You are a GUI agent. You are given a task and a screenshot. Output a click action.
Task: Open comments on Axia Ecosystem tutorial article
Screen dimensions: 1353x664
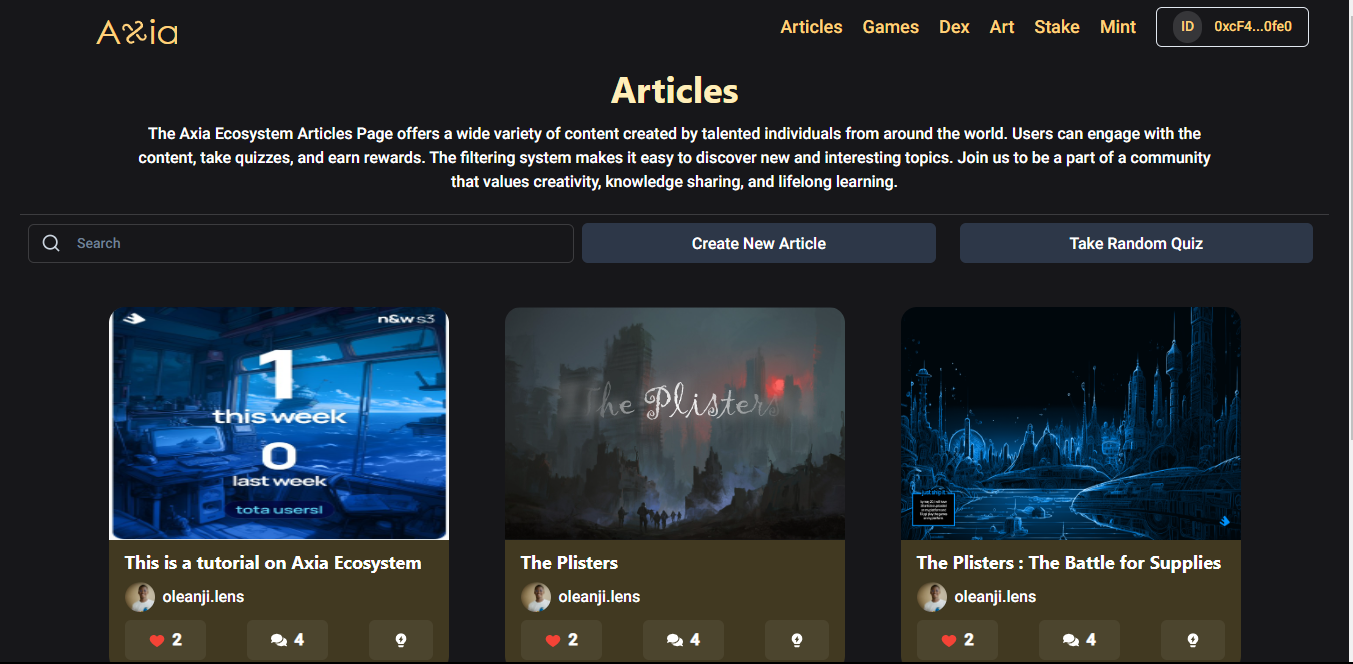click(287, 640)
